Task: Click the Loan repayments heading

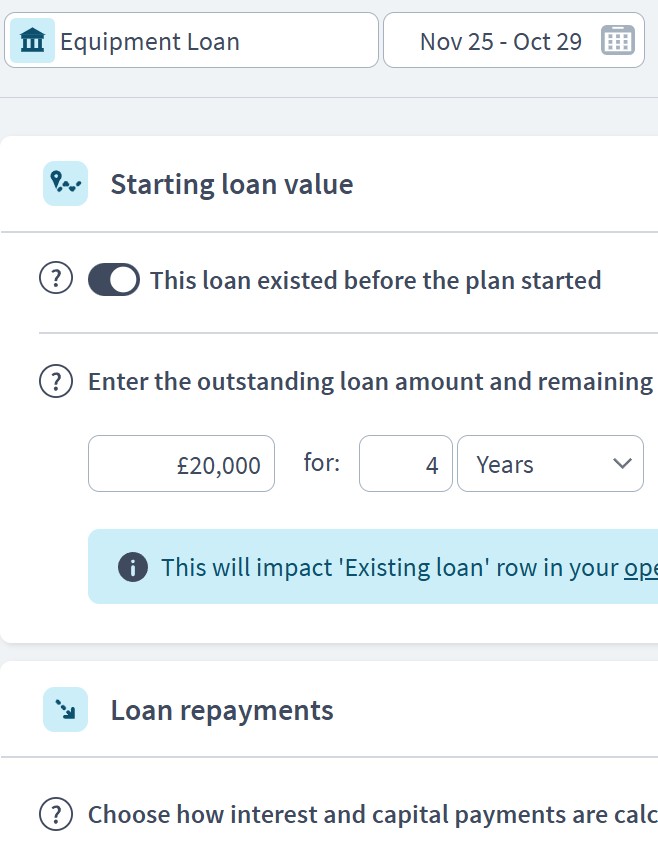Action: pyautogui.click(x=222, y=710)
